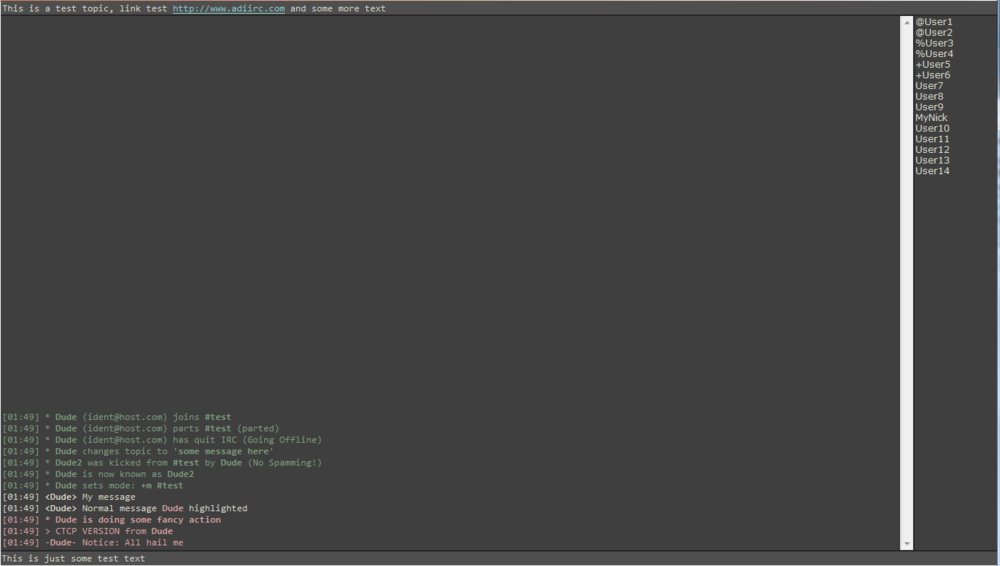Click 'Normal message Dude highlighted' line
The width and height of the screenshot is (1000, 566).
tap(125, 509)
